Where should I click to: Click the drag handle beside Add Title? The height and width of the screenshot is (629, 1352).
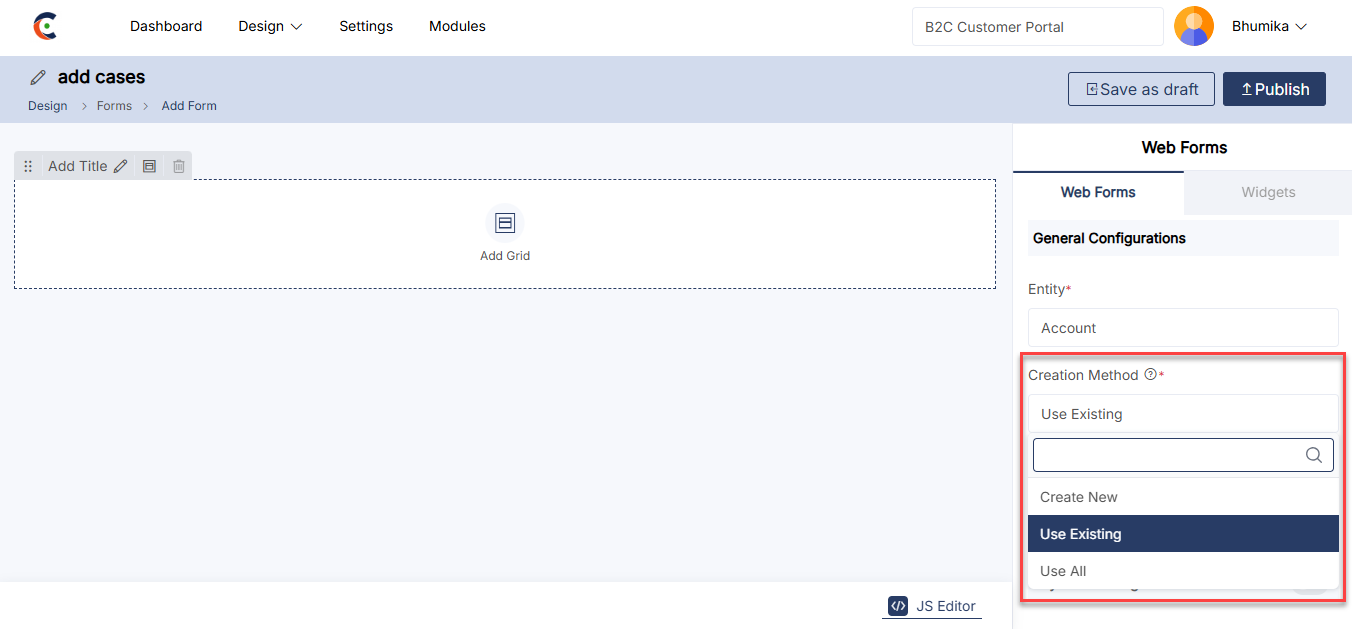pos(28,167)
